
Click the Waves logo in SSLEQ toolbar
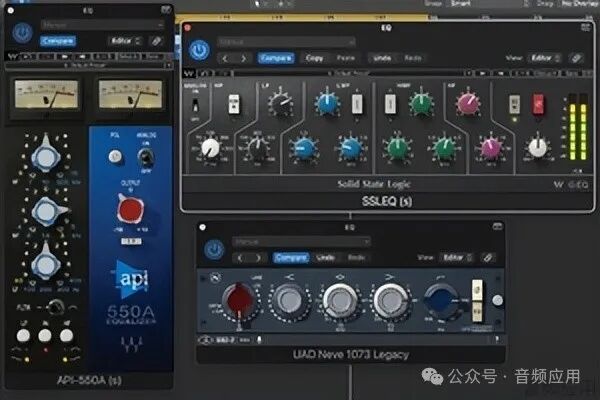(189, 73)
